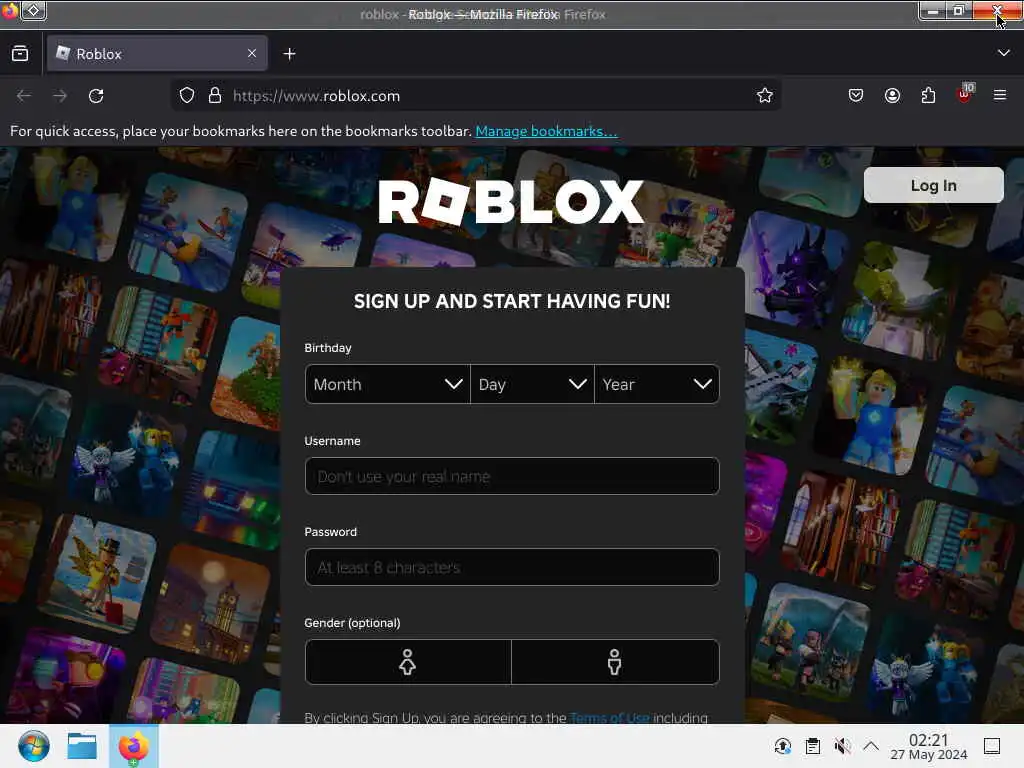1024x768 pixels.
Task: Toggle the muted volume tray icon
Action: [842, 746]
